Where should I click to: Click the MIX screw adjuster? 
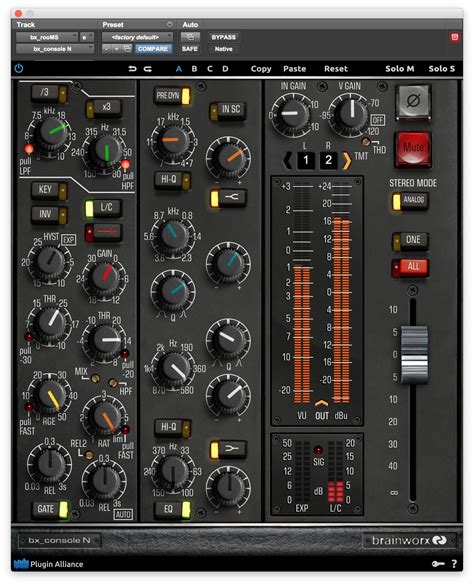pyautogui.click(x=96, y=378)
